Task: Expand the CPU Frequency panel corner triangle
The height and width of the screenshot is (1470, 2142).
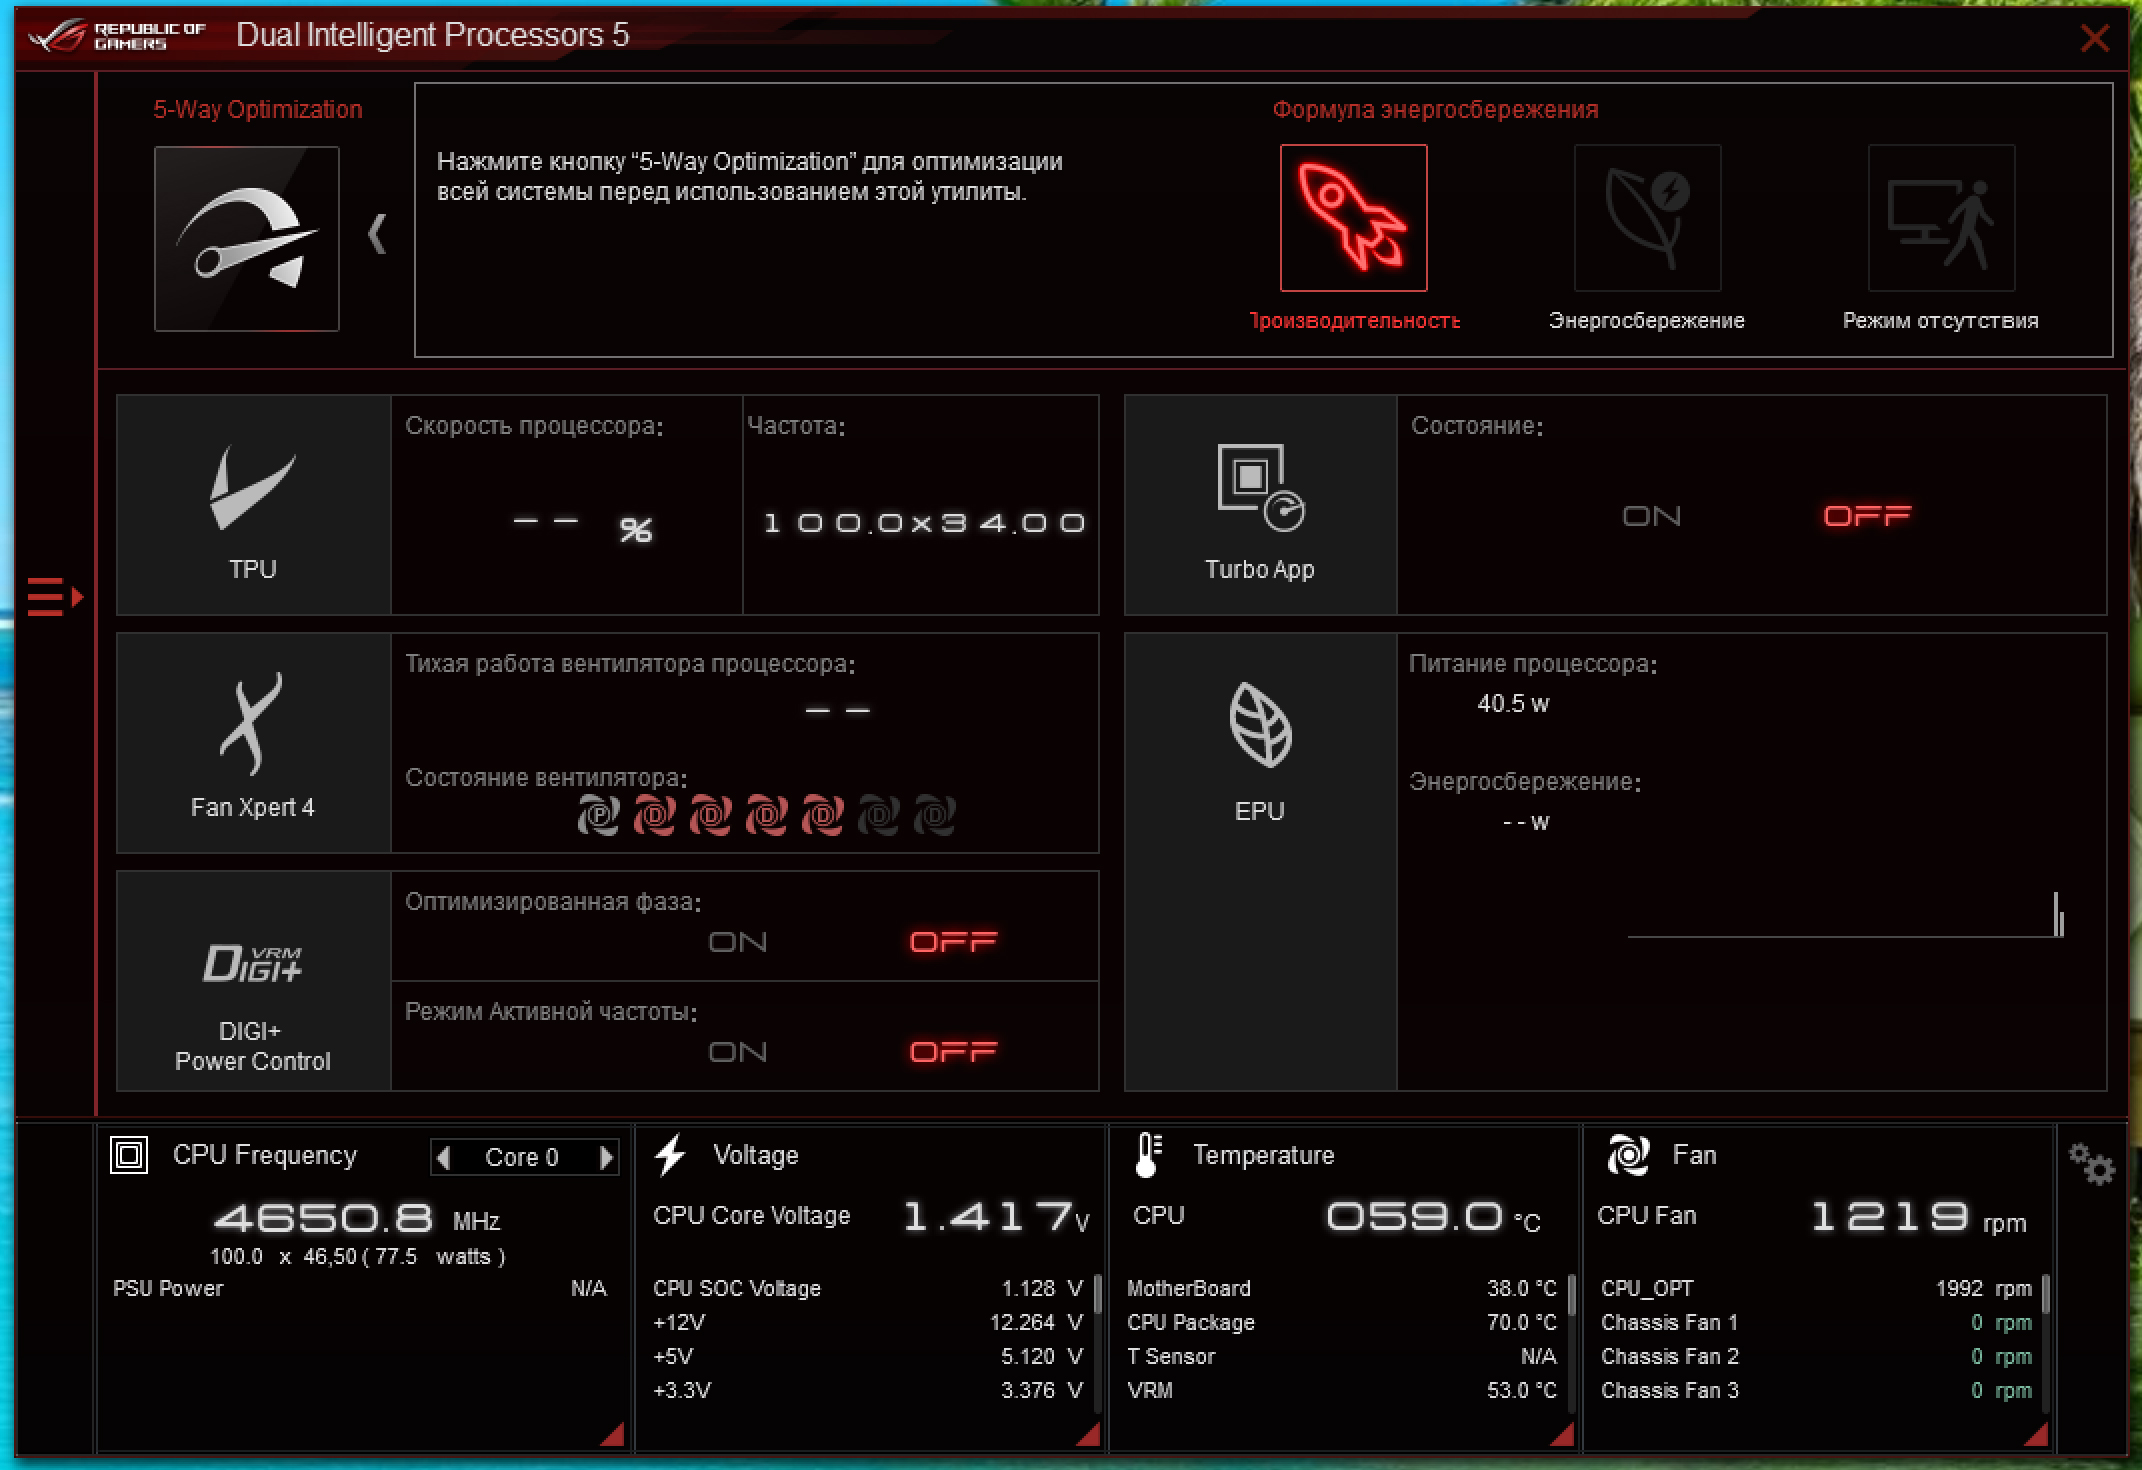Action: click(x=614, y=1436)
